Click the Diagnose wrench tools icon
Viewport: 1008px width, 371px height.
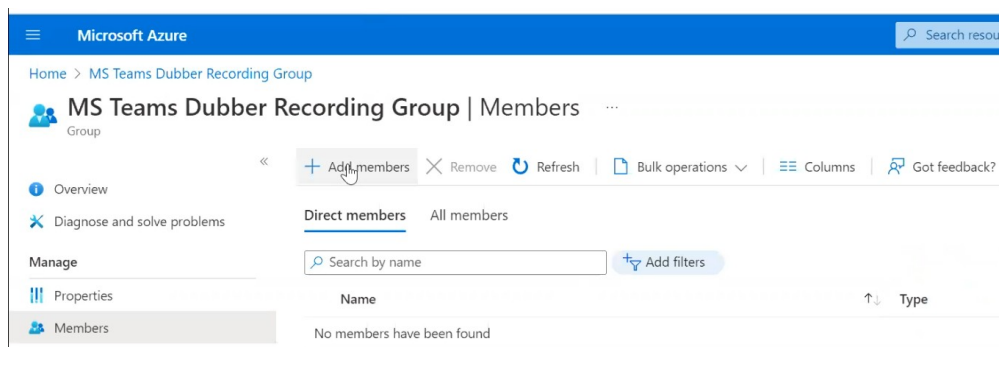37,222
